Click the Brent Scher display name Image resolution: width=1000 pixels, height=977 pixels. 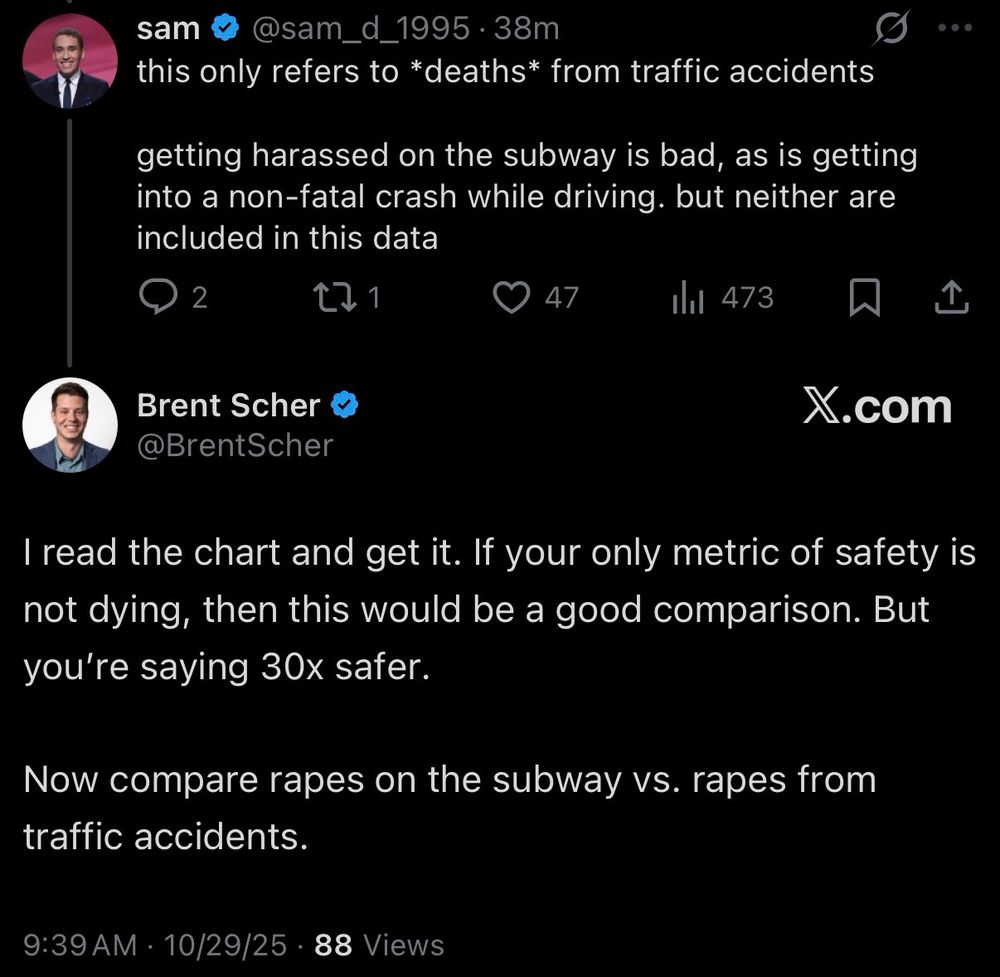point(228,405)
